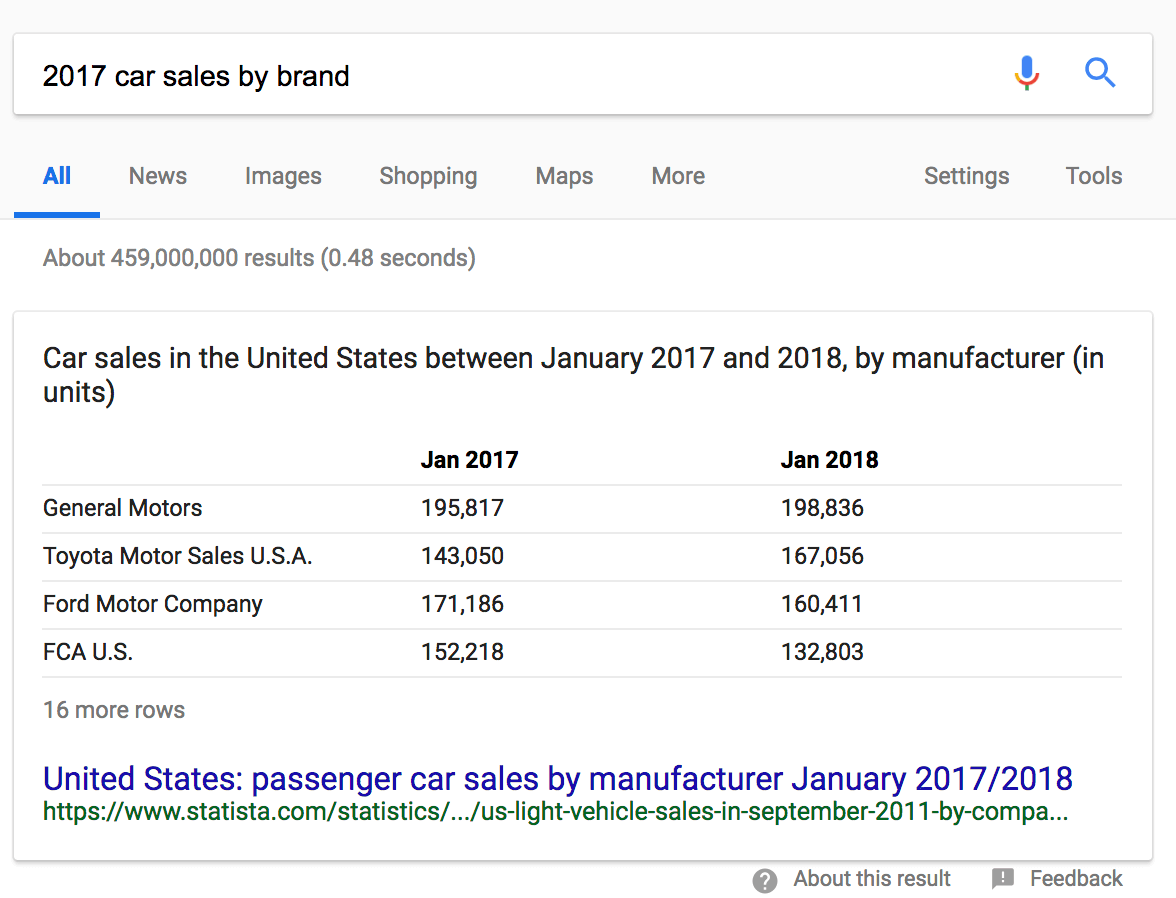
Task: Click inside the search query input field
Action: coord(500,75)
